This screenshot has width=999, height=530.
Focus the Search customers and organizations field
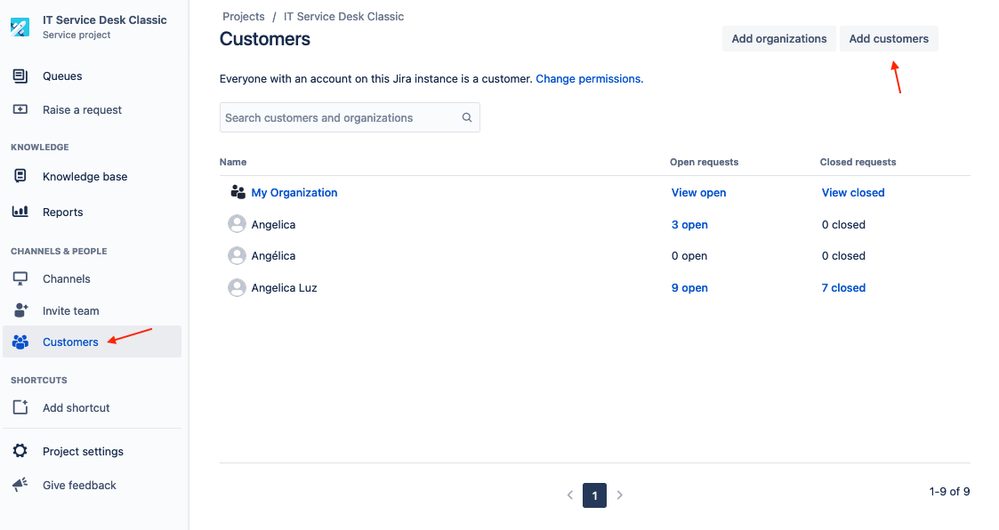[x=350, y=117]
